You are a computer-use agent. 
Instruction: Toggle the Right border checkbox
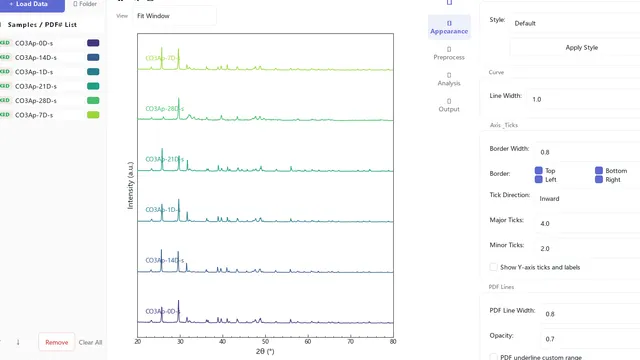click(x=599, y=180)
